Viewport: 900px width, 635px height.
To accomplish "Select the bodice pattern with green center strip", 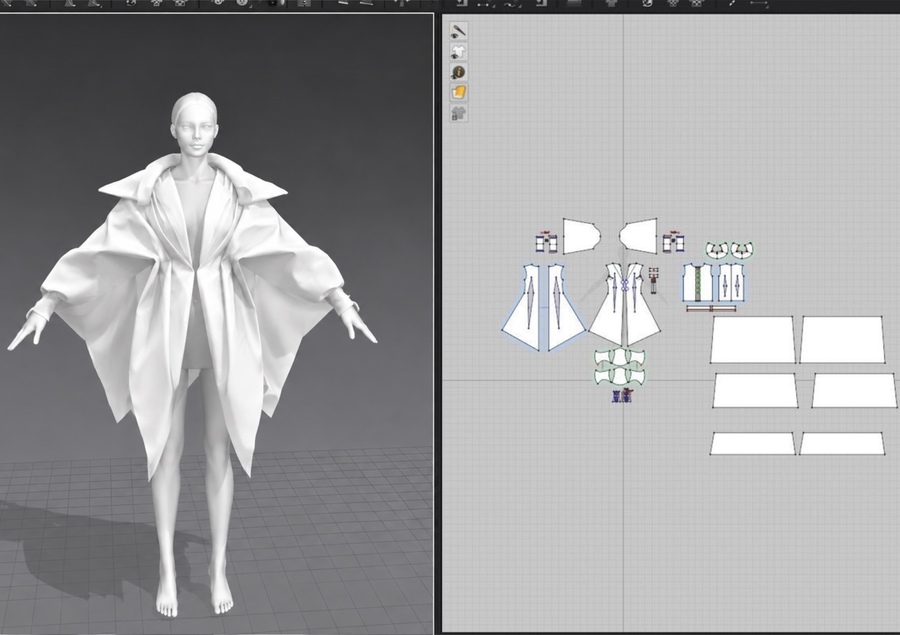I will pyautogui.click(x=698, y=282).
